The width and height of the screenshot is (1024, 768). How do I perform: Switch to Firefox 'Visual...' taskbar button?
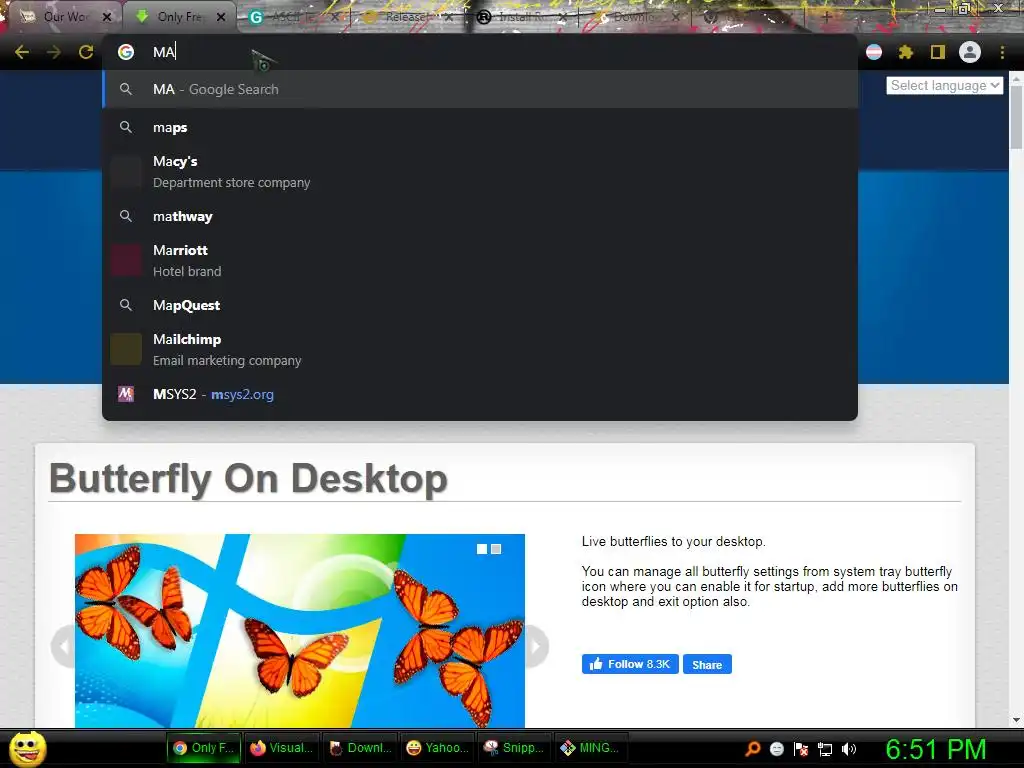(281, 748)
